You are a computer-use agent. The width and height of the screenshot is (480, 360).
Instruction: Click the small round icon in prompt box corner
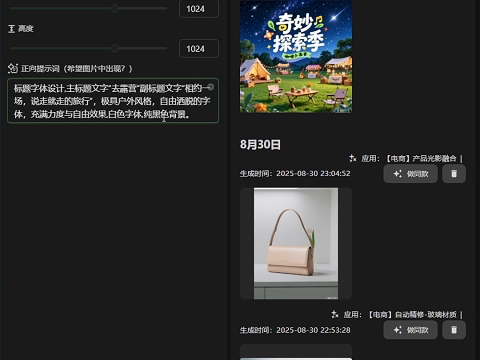pos(211,87)
